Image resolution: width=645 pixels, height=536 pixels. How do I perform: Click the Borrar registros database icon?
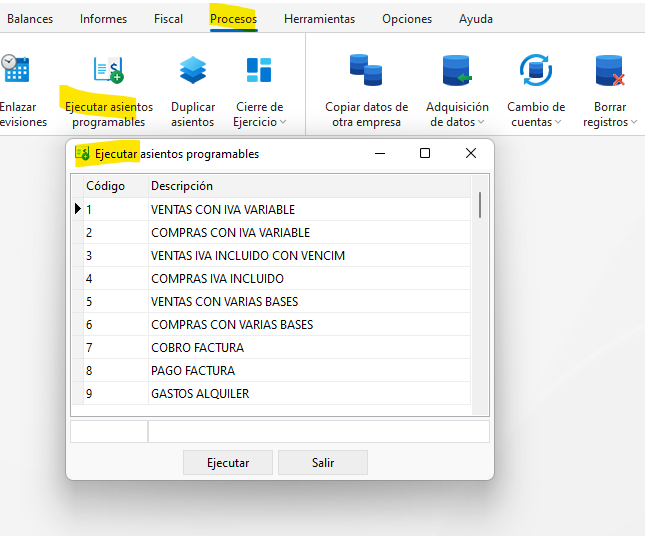click(x=610, y=70)
